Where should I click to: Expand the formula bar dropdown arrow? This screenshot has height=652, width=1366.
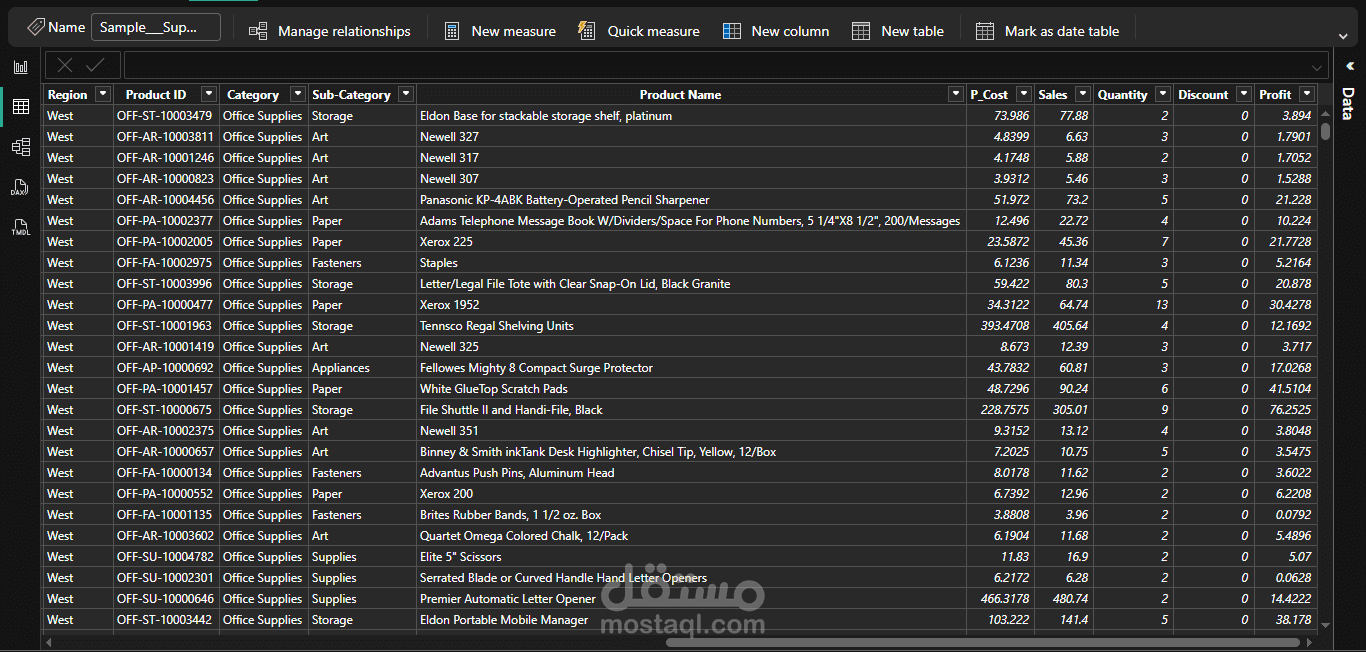(1317, 67)
